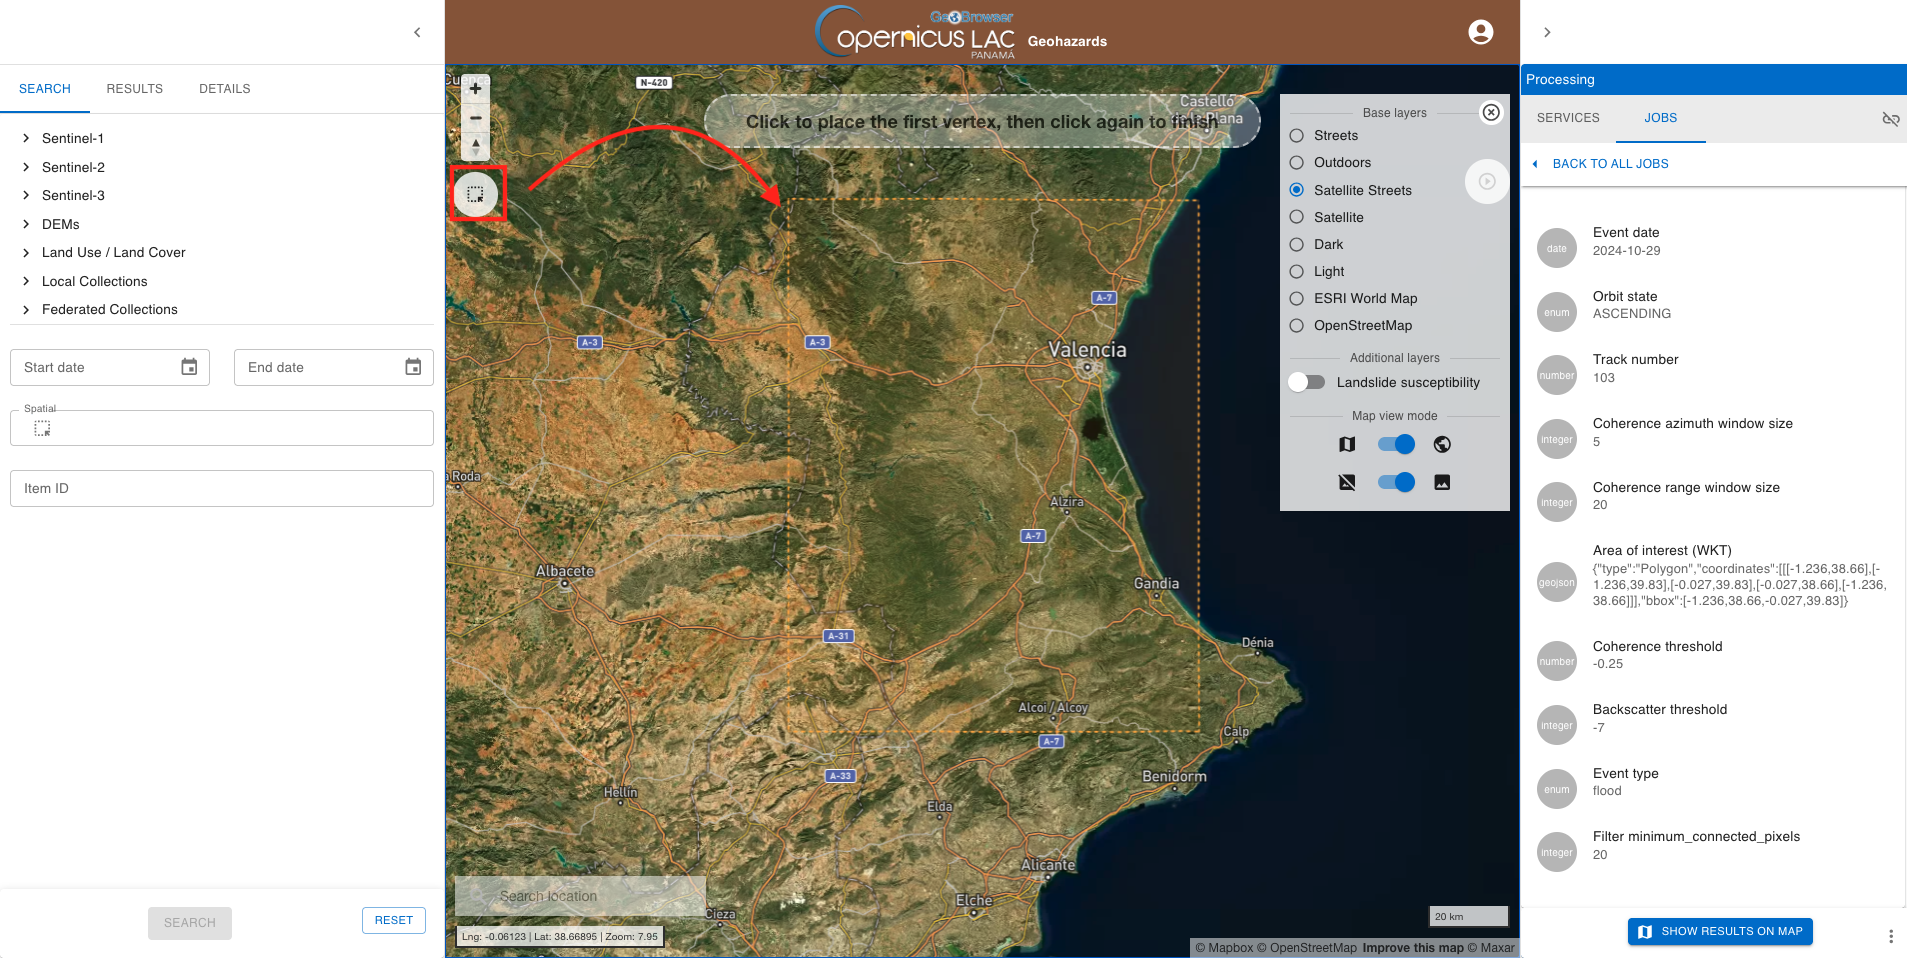Screen dimensions: 1907x958
Task: Click the unlink icon in Processing panel
Action: tap(1890, 119)
